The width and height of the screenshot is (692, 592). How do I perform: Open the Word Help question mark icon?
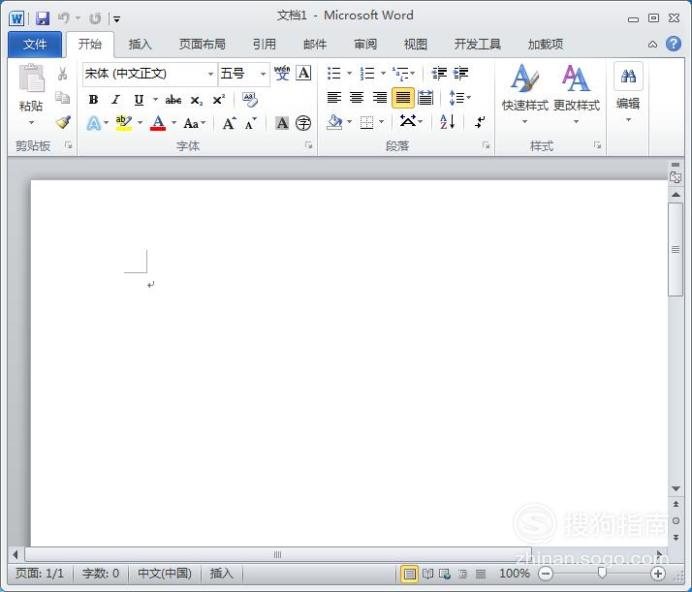point(673,44)
